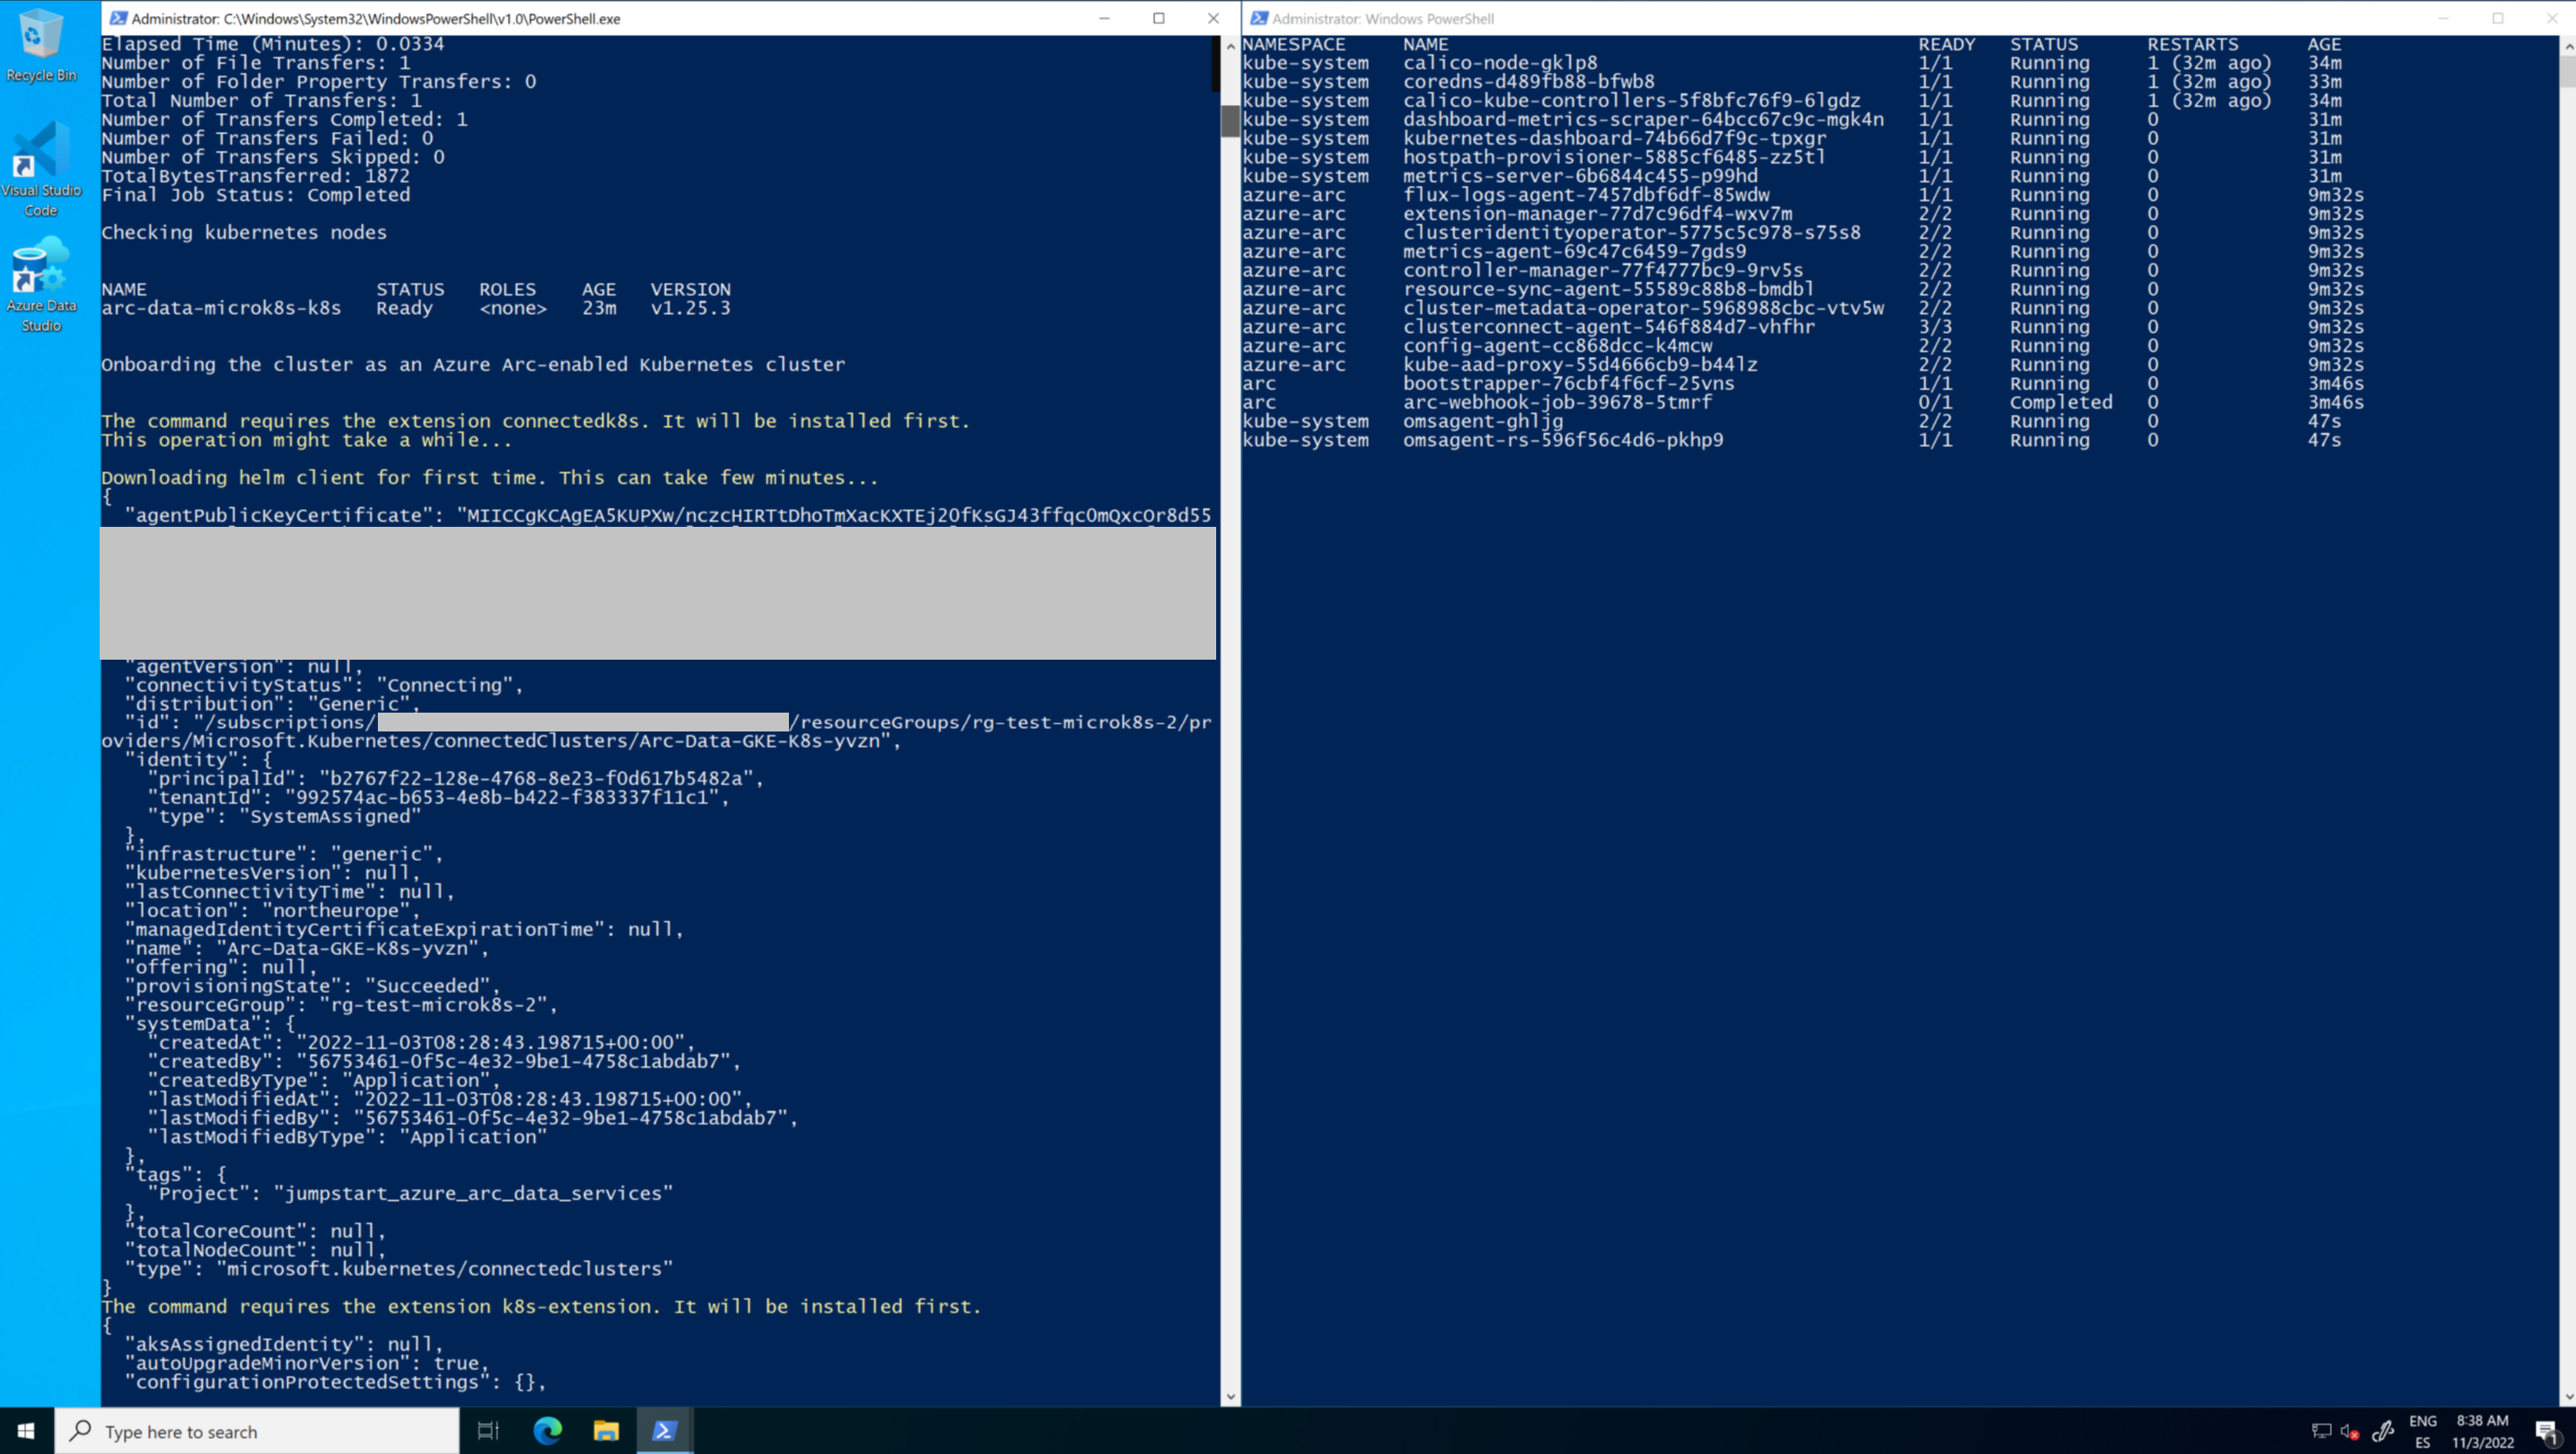
Task: Open the language menu via the ENG indicator
Action: 2423,1420
